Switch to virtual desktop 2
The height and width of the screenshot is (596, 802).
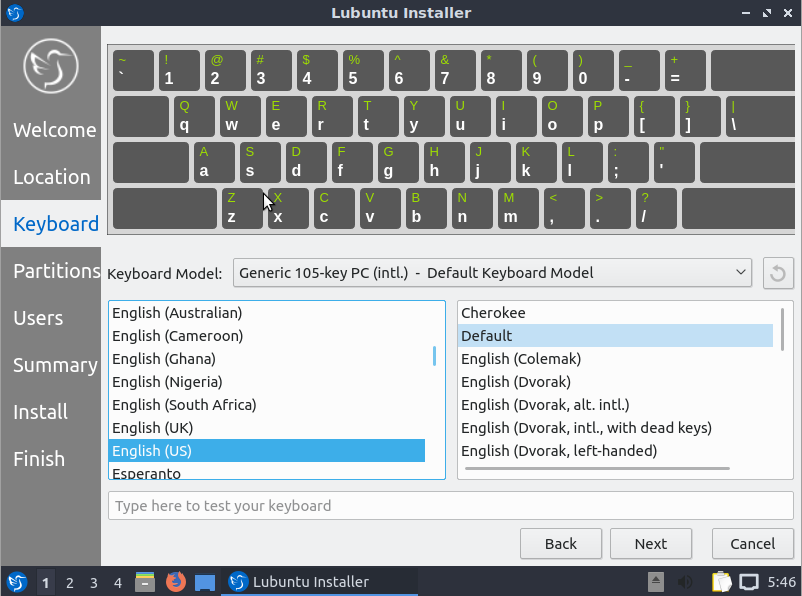pyautogui.click(x=70, y=582)
